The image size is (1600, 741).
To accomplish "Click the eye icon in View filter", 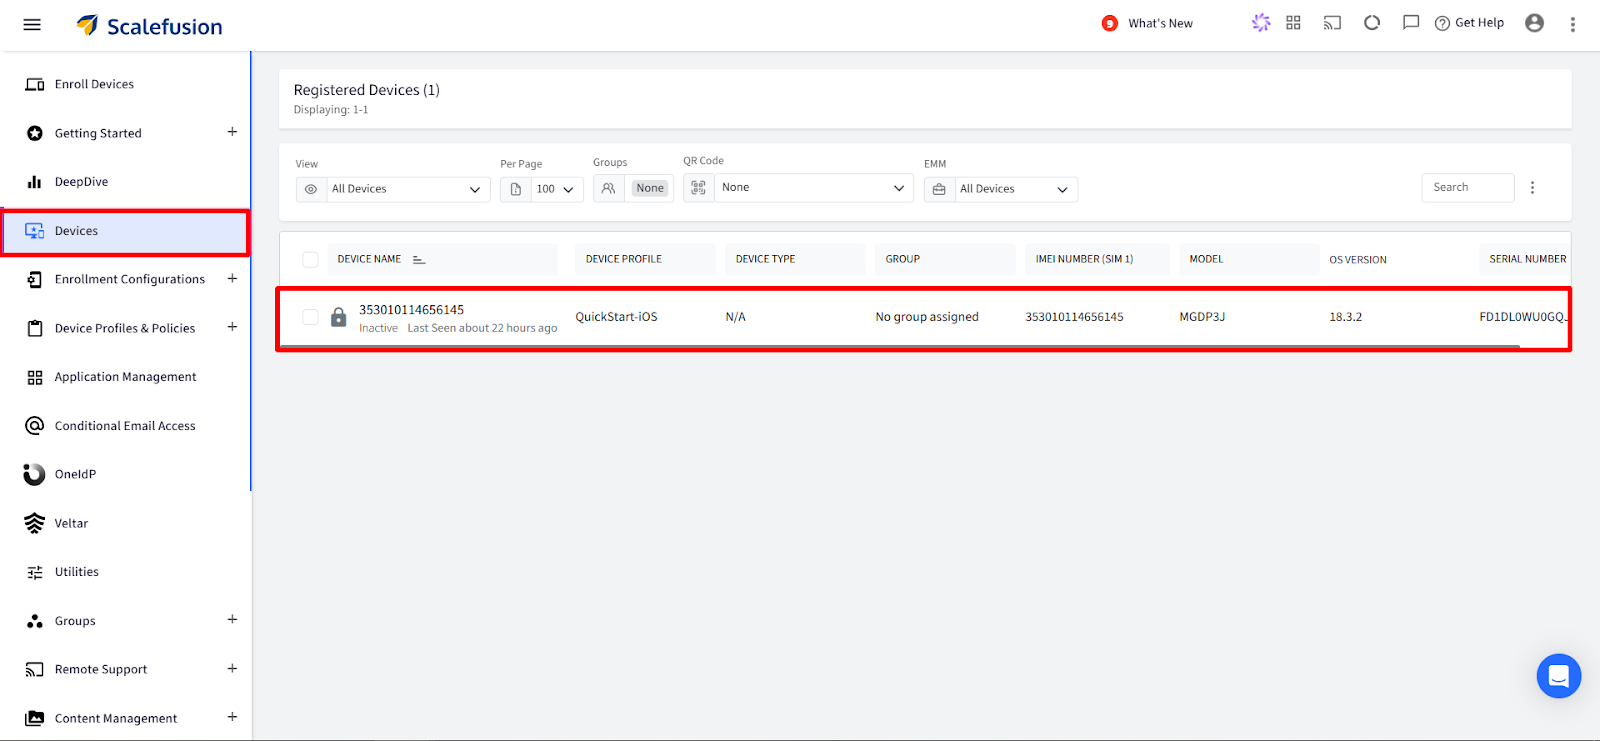I will [311, 189].
